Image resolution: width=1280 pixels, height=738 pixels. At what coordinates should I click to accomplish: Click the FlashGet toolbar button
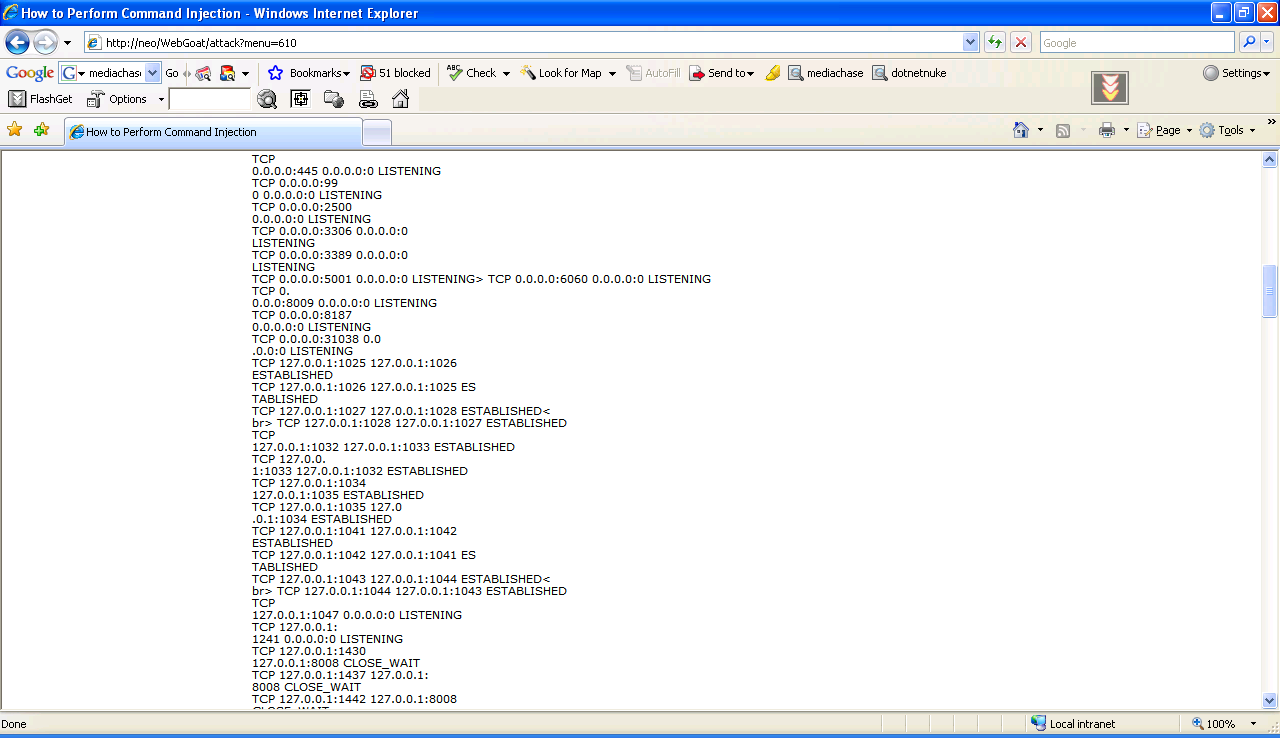pos(41,99)
